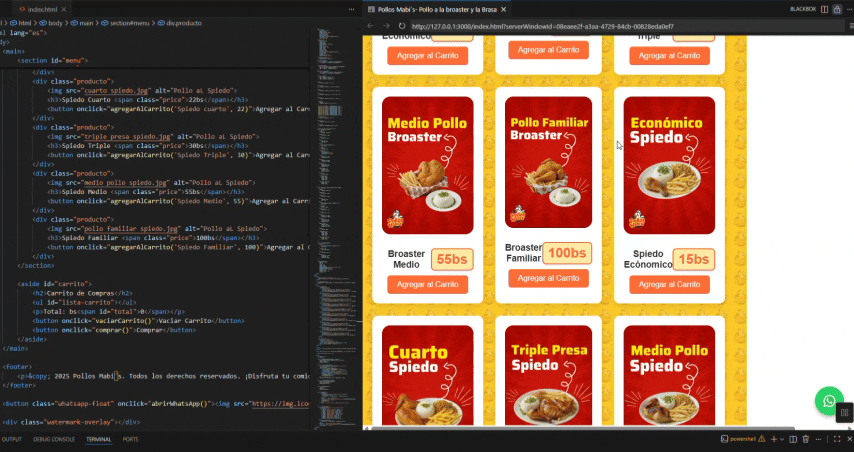Image resolution: width=854 pixels, height=452 pixels.
Task: Switch to the DEBUG CONSOLE panel tab
Action: (x=54, y=439)
